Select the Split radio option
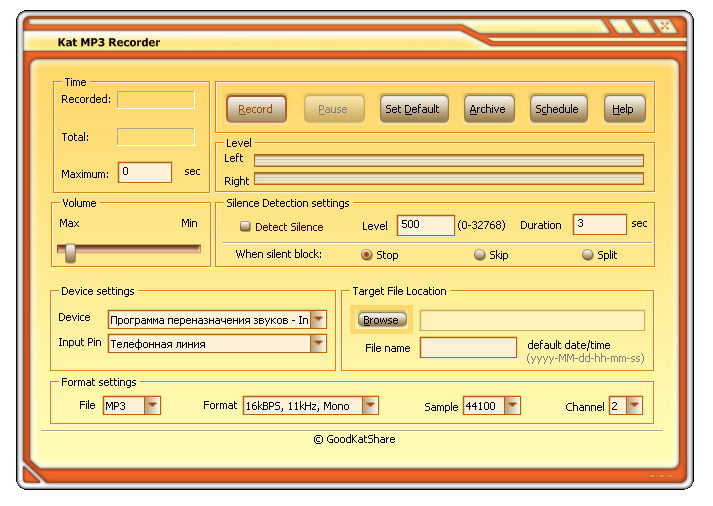 [x=587, y=255]
